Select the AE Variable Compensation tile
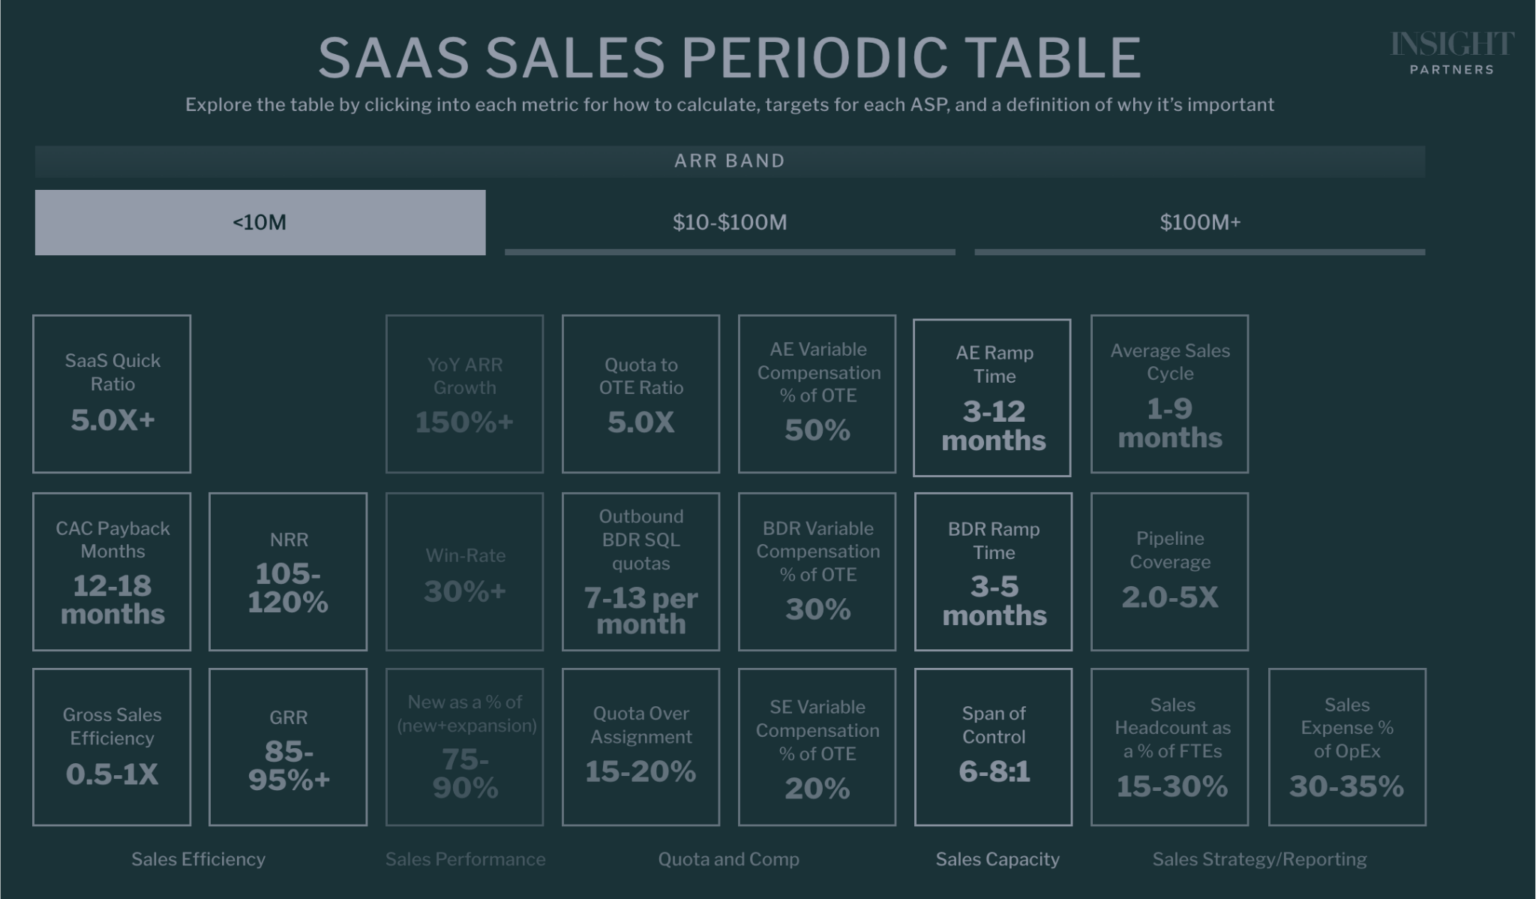1536x899 pixels. coord(816,393)
